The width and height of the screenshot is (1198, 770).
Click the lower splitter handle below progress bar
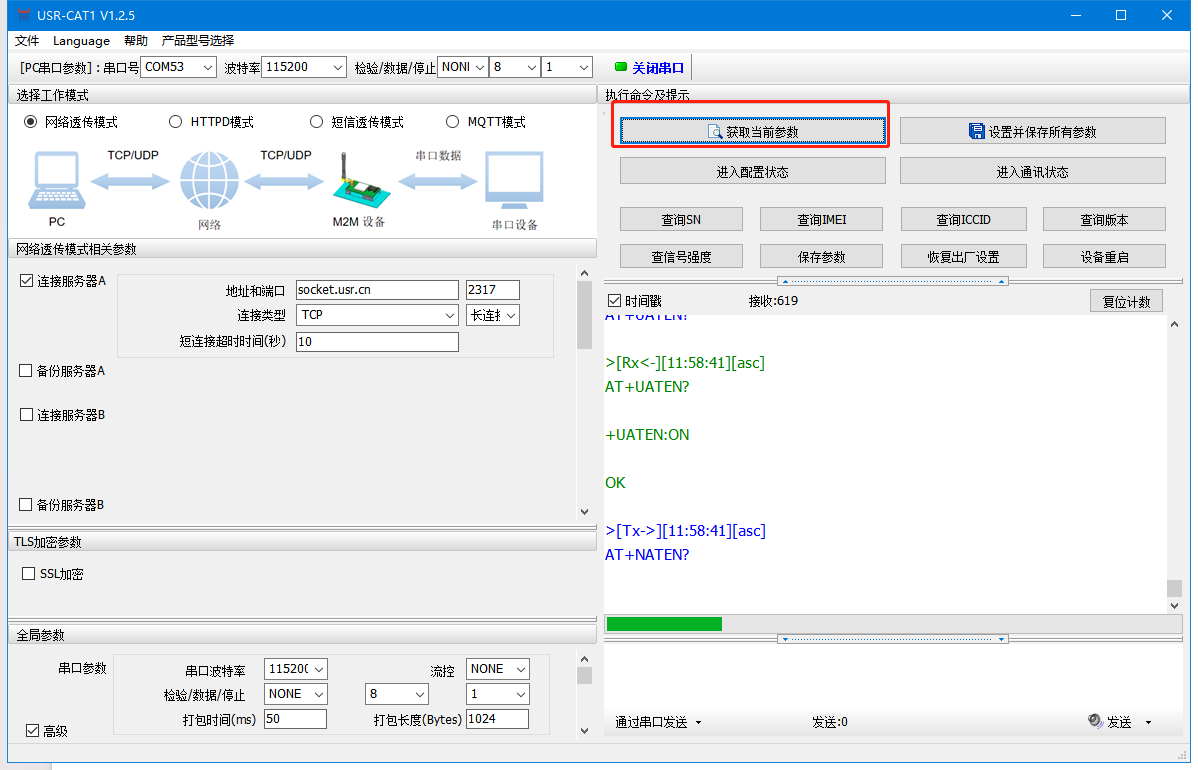[x=892, y=639]
